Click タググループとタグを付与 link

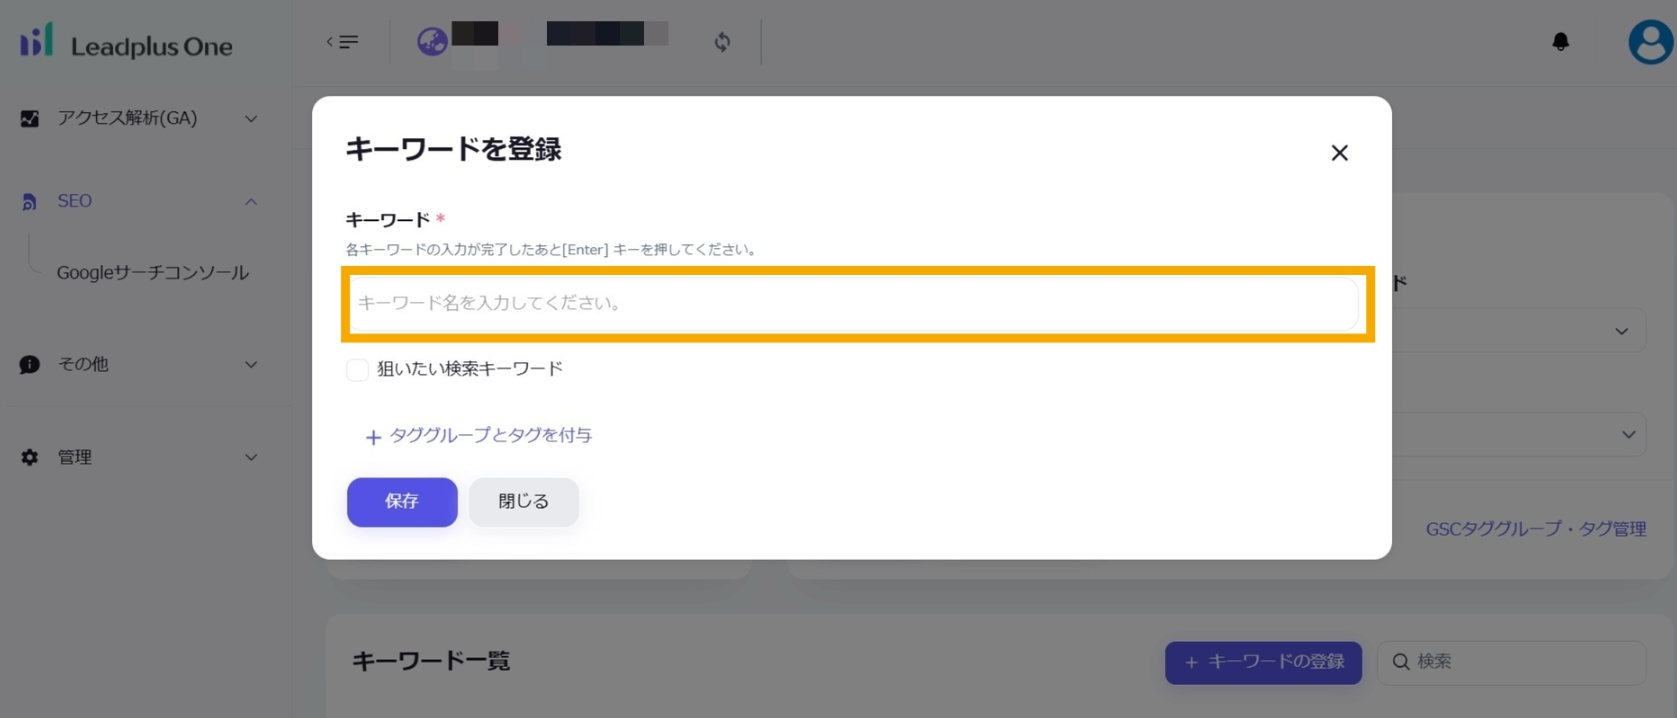479,436
